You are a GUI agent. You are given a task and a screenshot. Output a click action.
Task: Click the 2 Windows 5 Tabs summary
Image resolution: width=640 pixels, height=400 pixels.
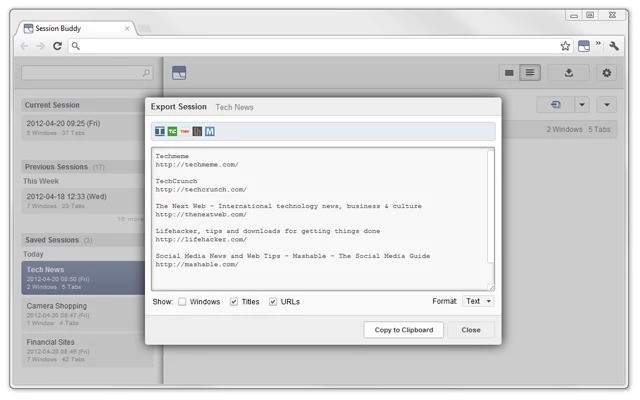pos(578,129)
